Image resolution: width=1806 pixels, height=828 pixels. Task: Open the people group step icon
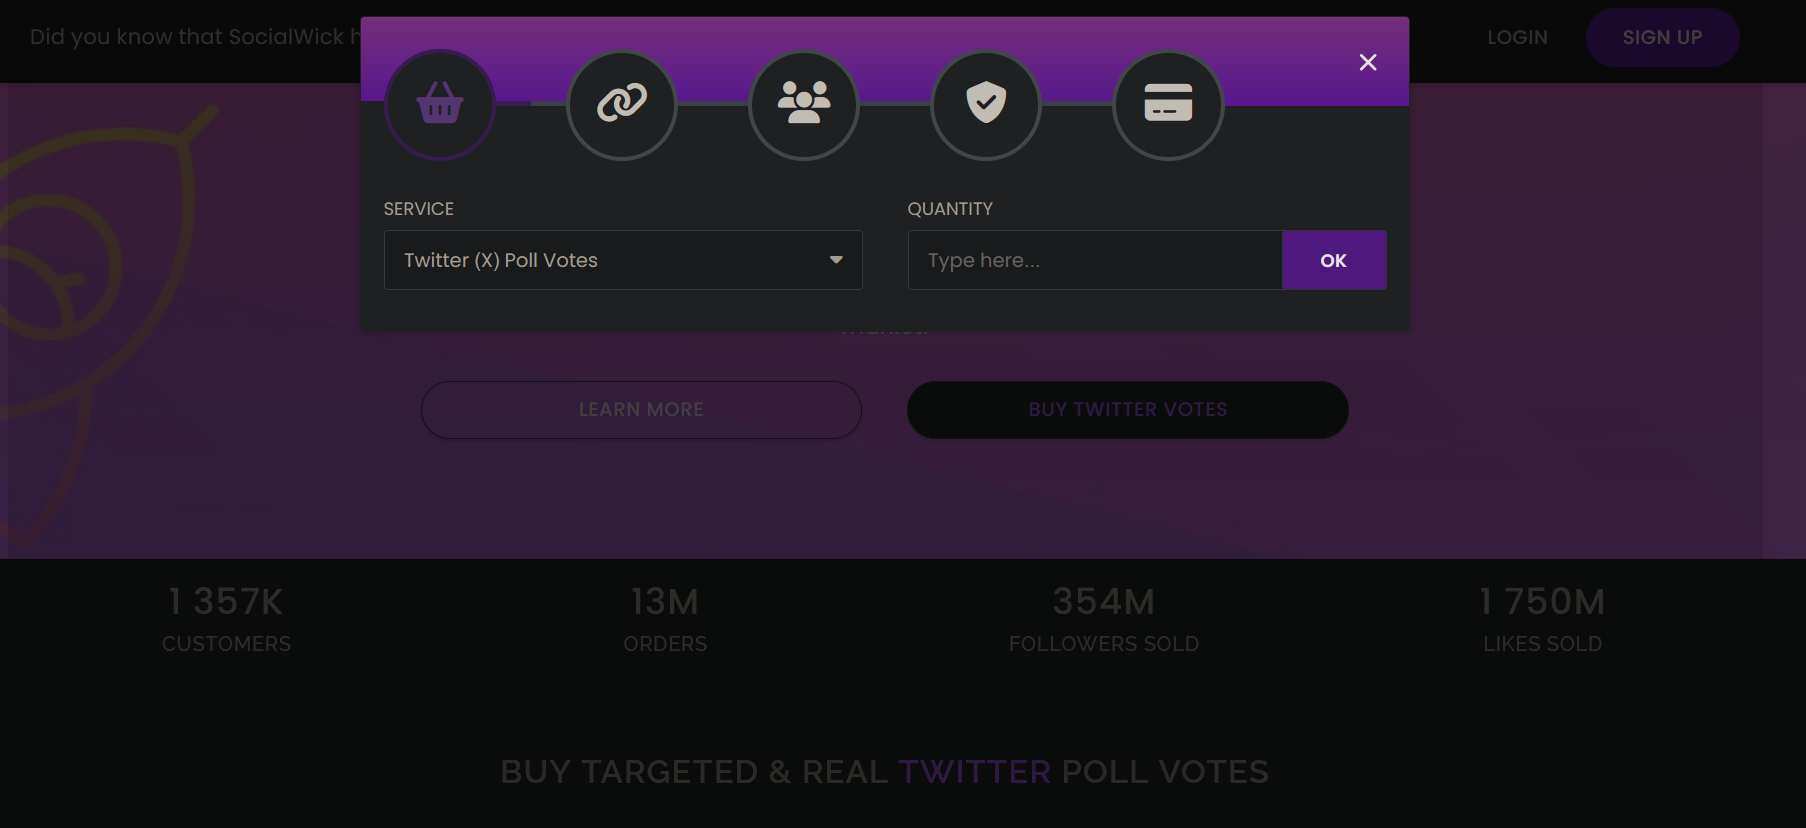tap(804, 104)
